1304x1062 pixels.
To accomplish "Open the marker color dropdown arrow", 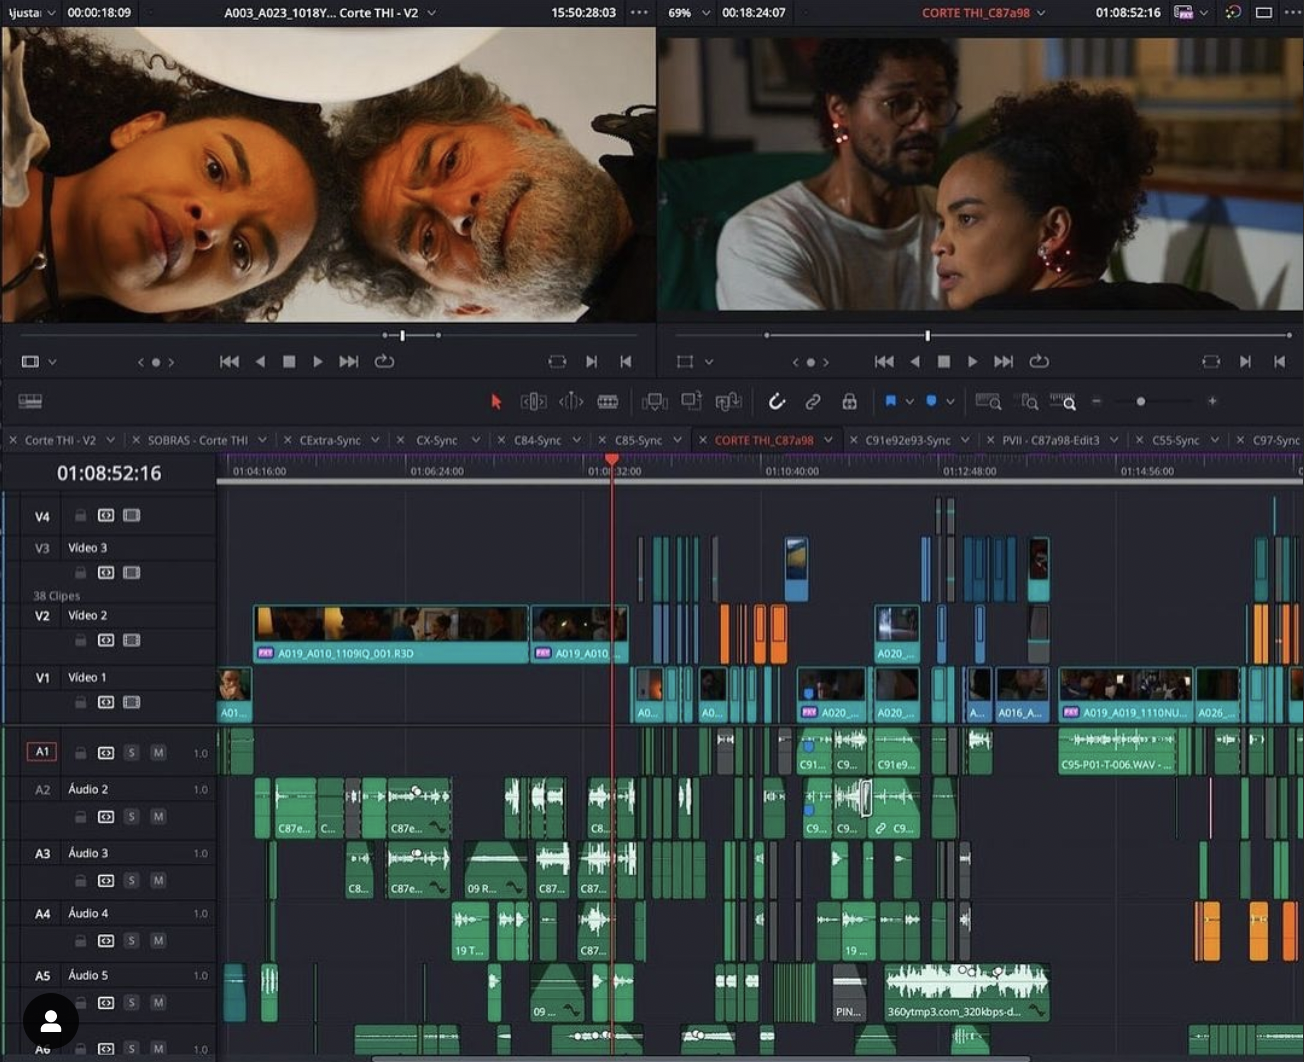I will click(x=950, y=401).
